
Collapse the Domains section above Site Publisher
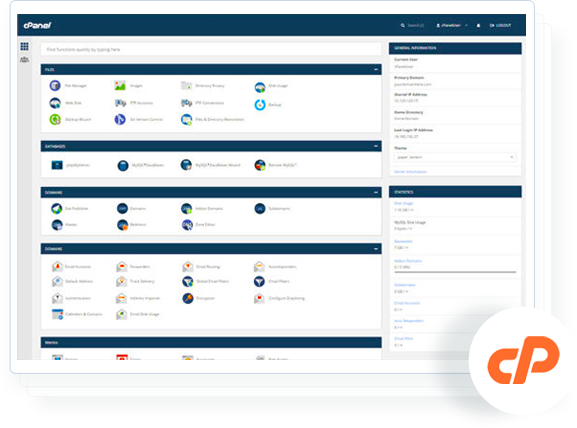point(376,192)
